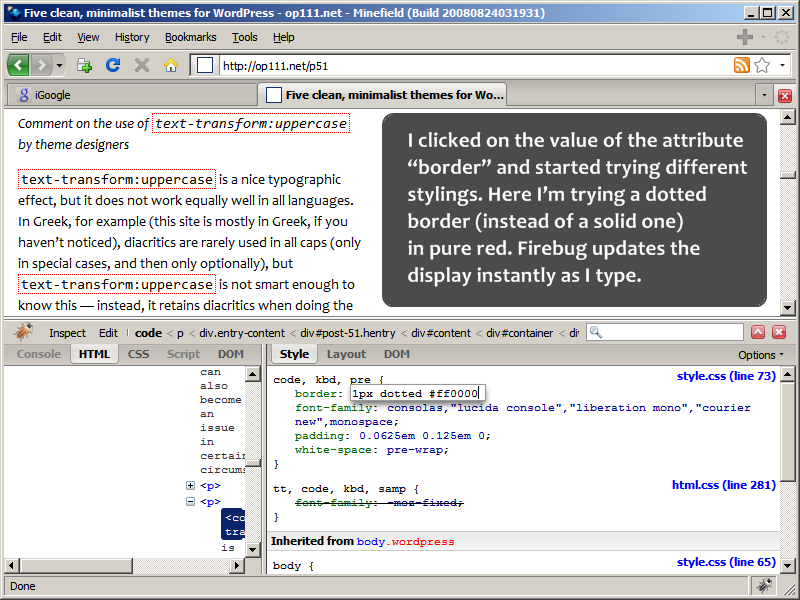Click the Forward navigation arrow
800x600 pixels.
tap(41, 65)
